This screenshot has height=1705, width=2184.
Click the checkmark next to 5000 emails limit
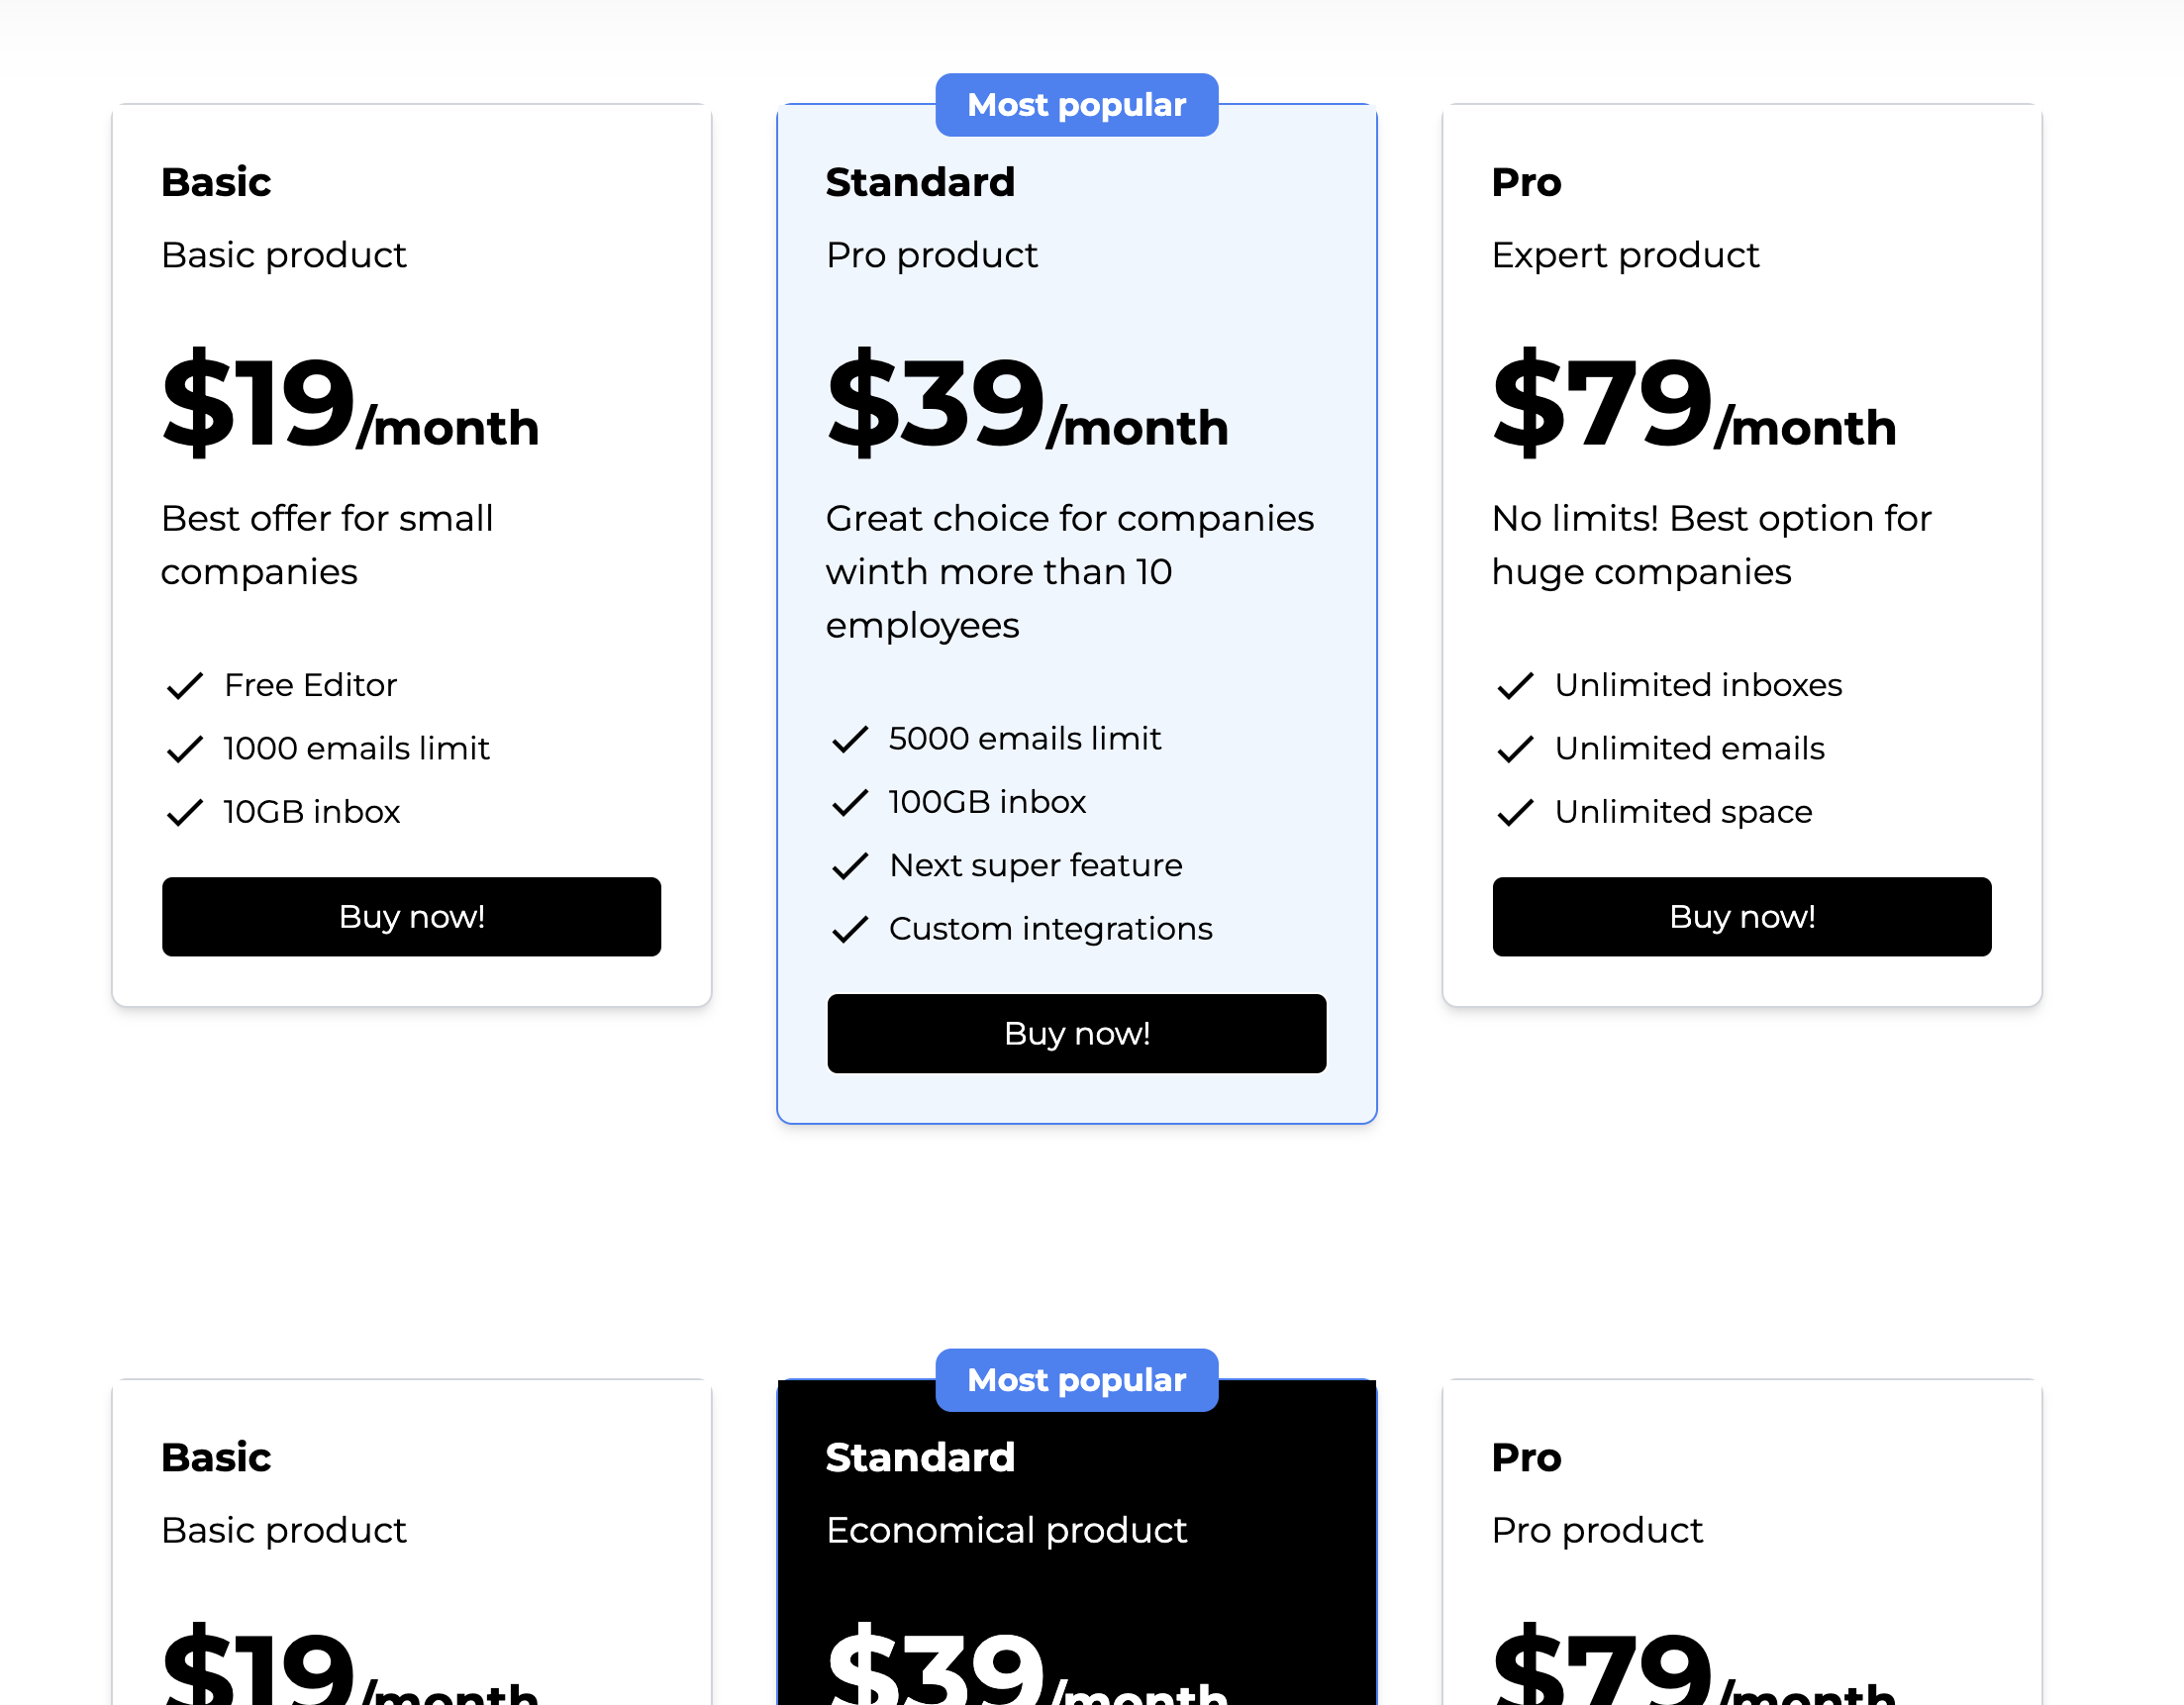850,739
